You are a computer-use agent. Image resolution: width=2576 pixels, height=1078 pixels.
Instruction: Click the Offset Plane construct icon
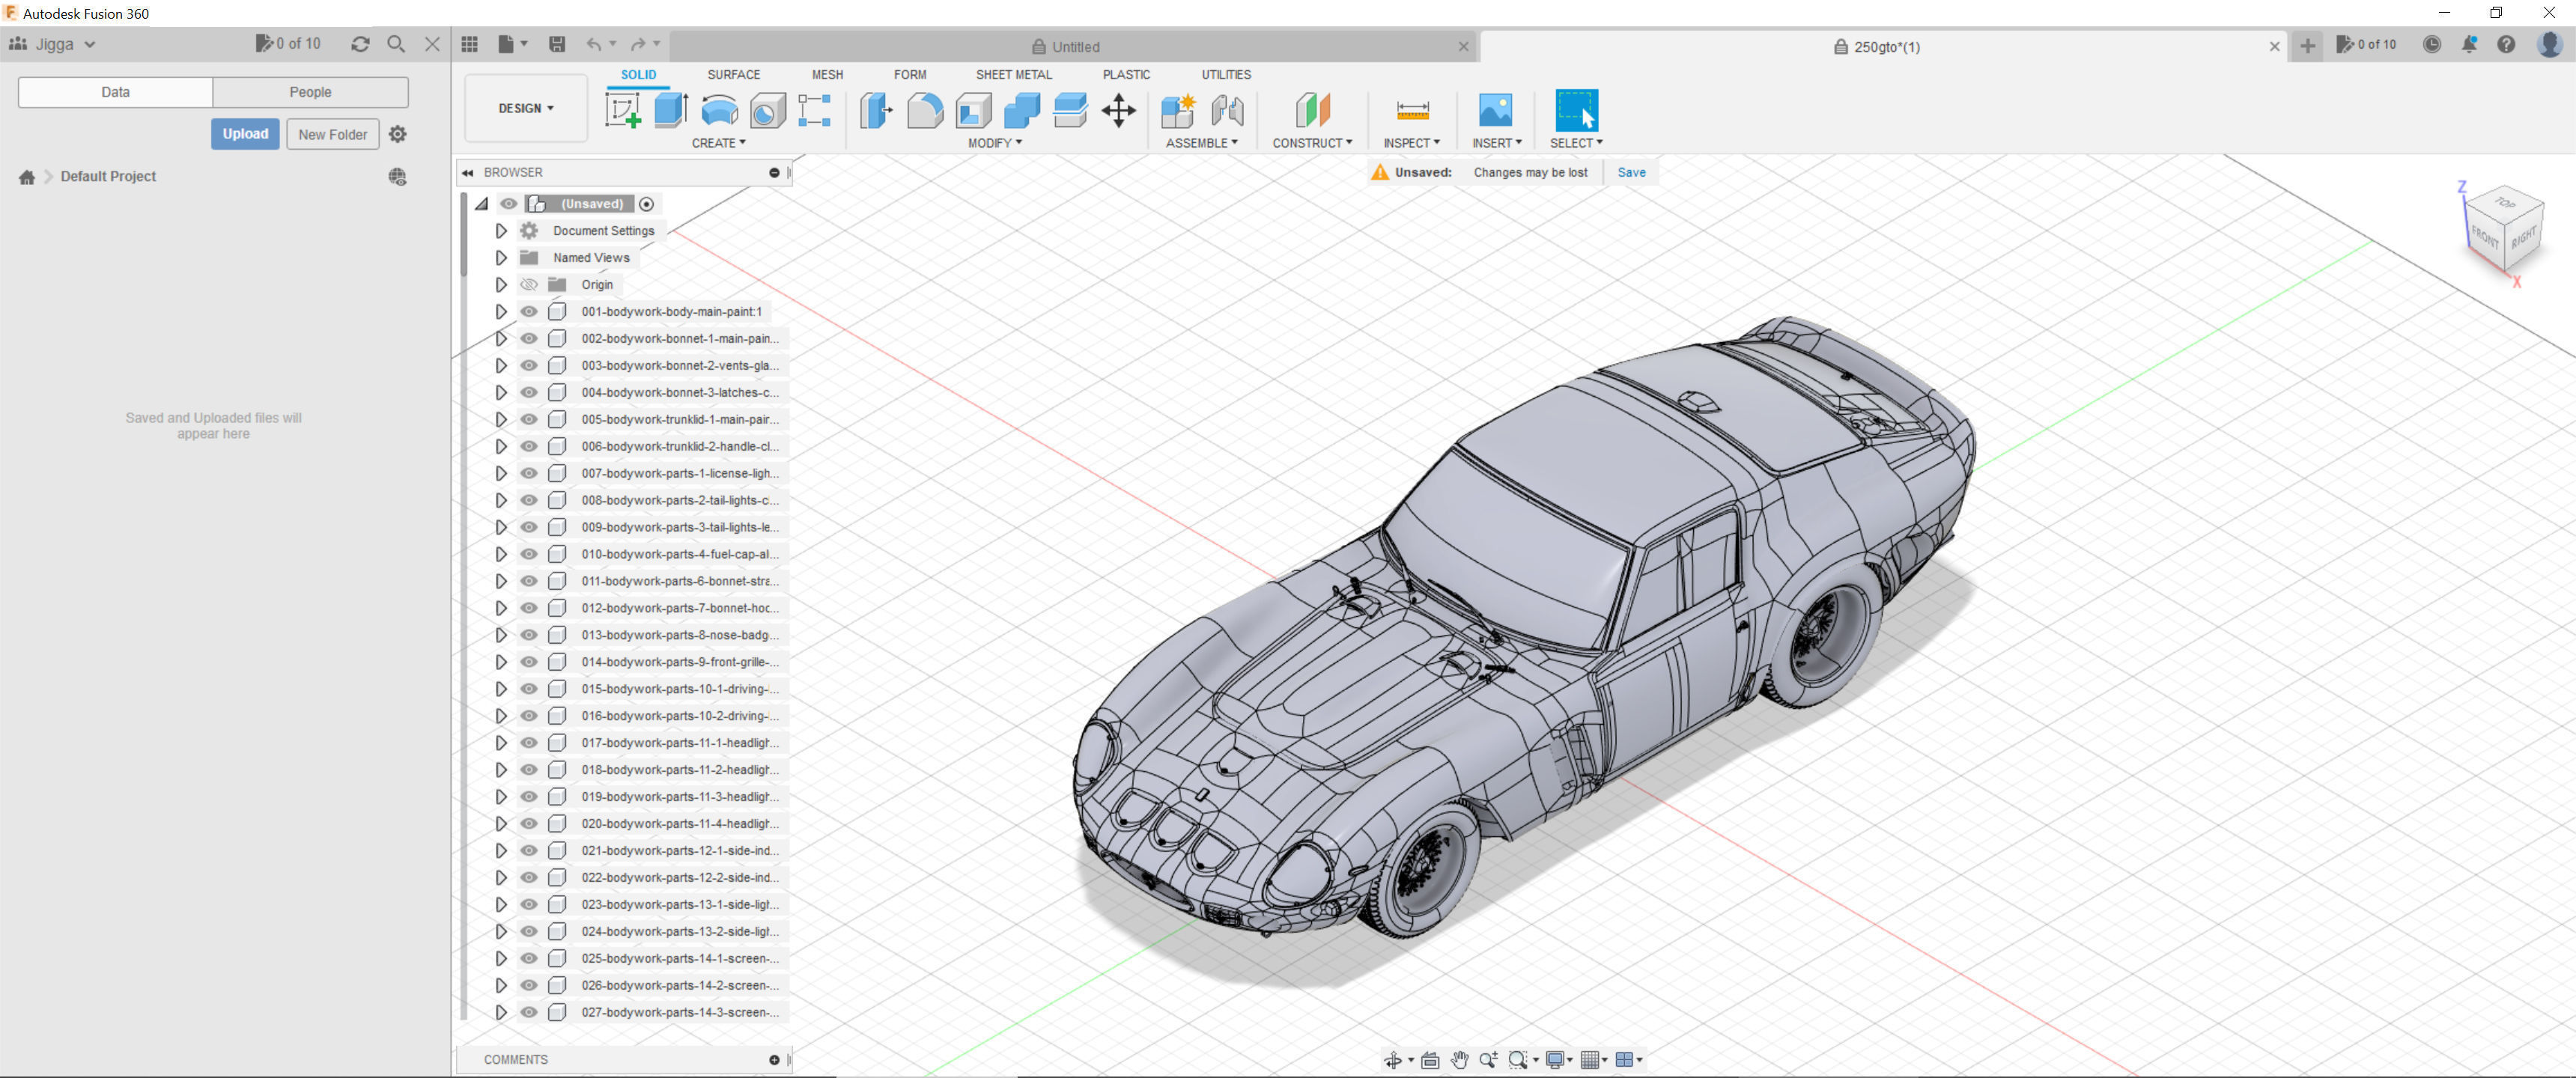tap(1312, 110)
